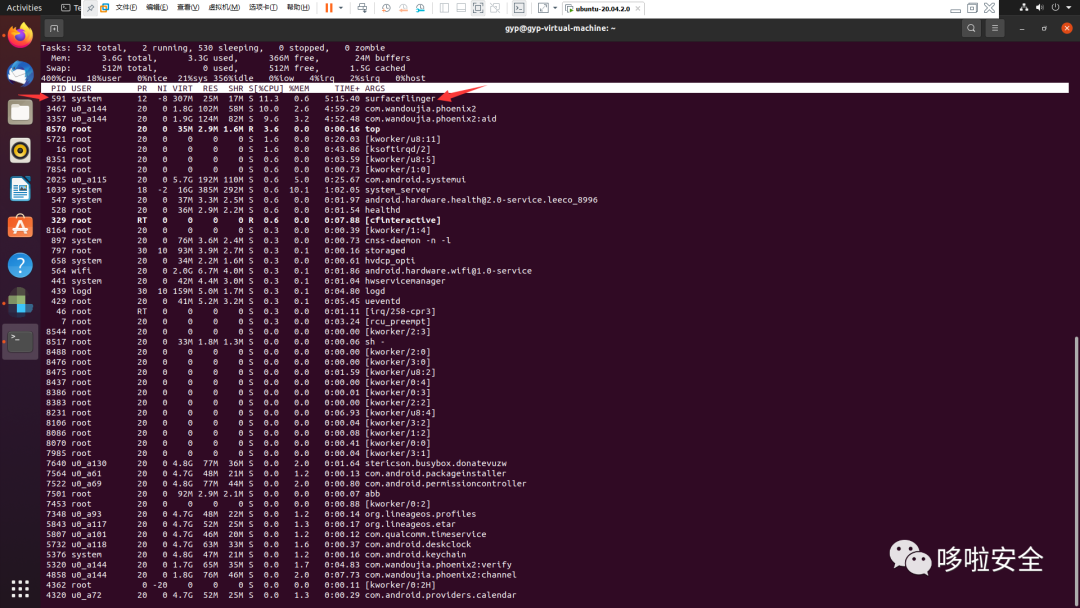
Task: Open the network status icon
Action: [x=1024, y=8]
